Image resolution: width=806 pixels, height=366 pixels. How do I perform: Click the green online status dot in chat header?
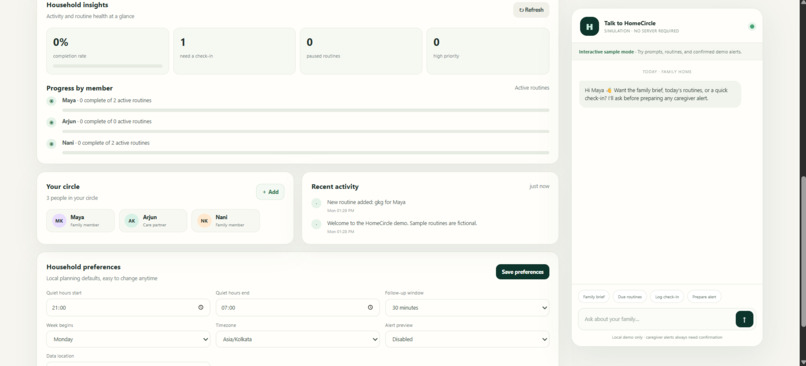[752, 26]
